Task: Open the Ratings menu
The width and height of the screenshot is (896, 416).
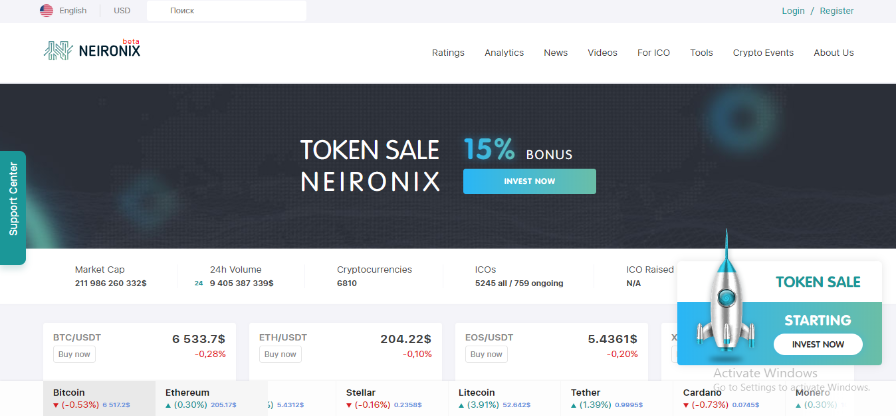Action: tap(448, 53)
